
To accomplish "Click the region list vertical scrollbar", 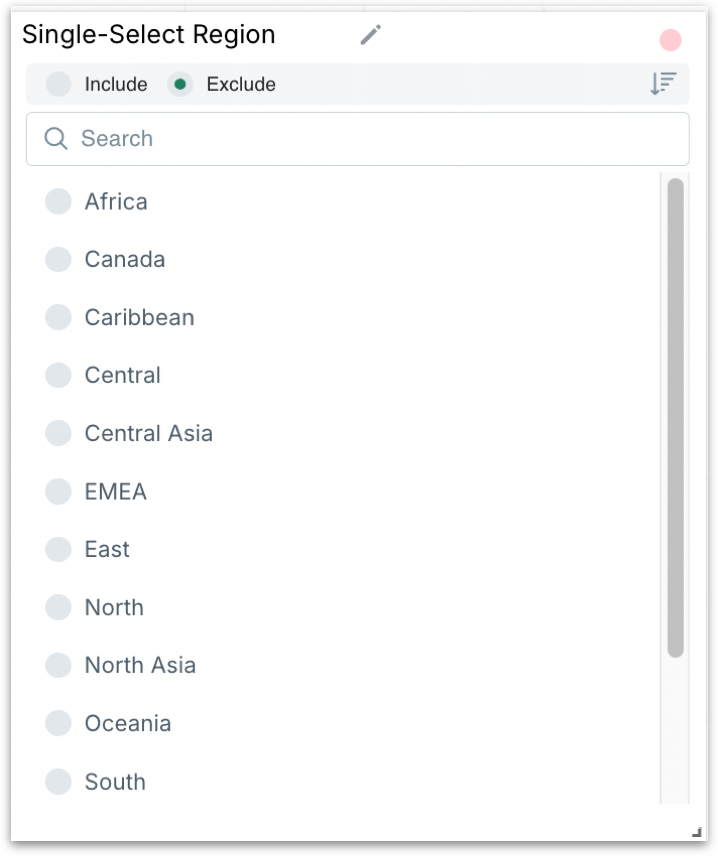I will [x=675, y=418].
